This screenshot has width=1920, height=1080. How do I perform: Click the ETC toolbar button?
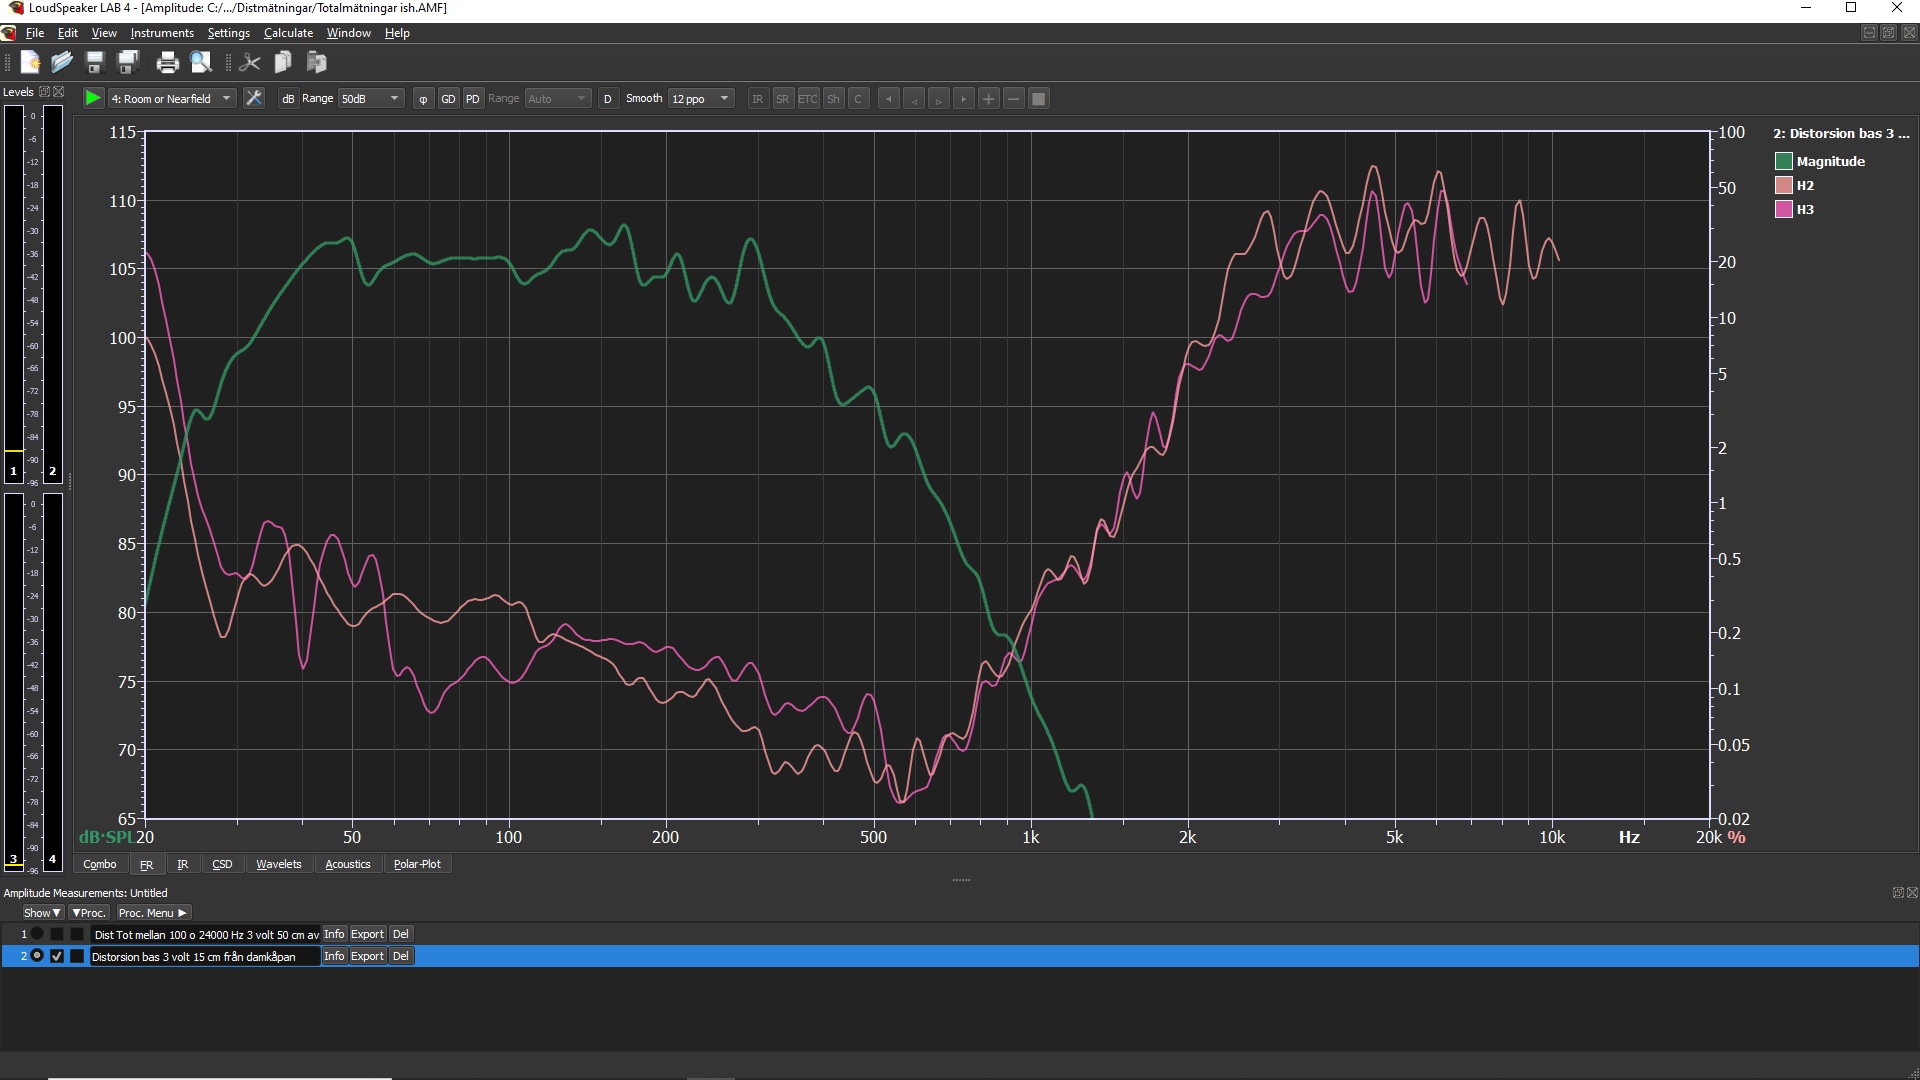[x=808, y=98]
